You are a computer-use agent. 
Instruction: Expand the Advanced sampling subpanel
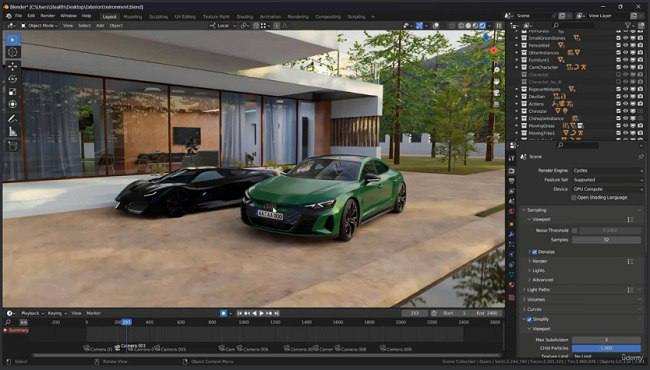coord(543,280)
